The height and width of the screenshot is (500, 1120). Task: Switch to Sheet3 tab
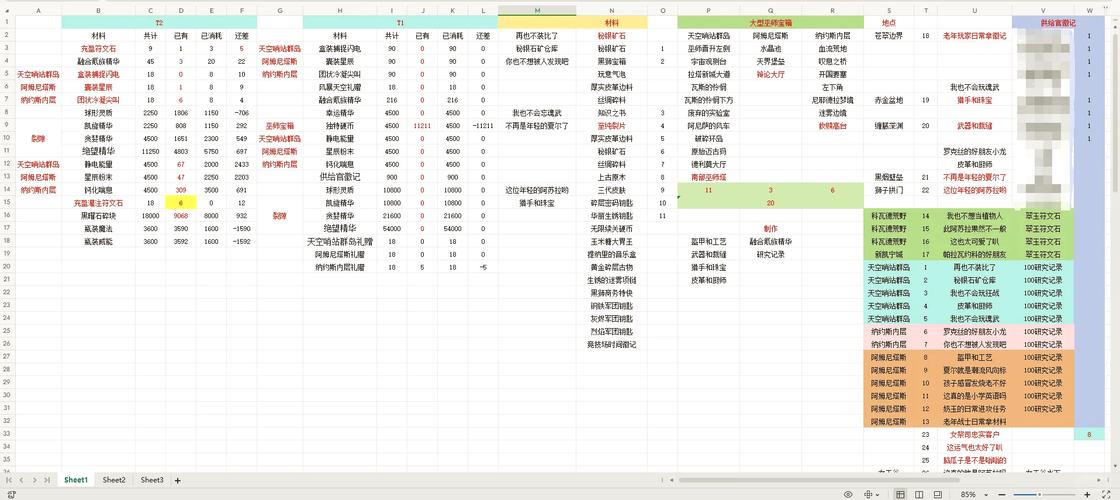151,480
